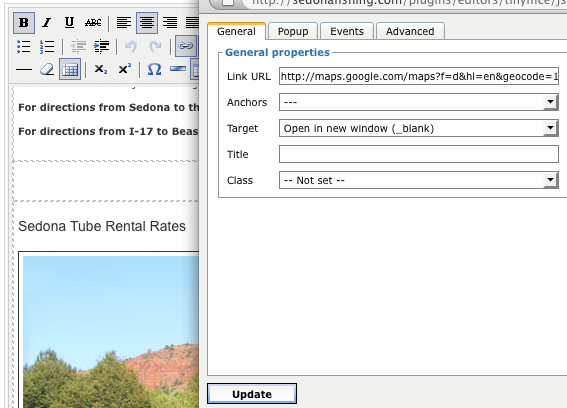Click the eraser remove formatting icon
The height and width of the screenshot is (408, 567).
coord(47,69)
